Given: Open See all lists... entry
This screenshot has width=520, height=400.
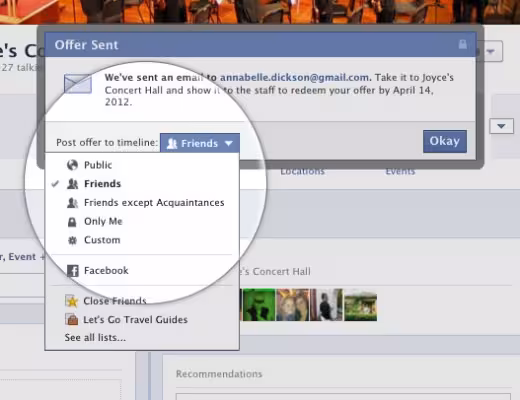Looking at the screenshot, I should pyautogui.click(x=95, y=338).
